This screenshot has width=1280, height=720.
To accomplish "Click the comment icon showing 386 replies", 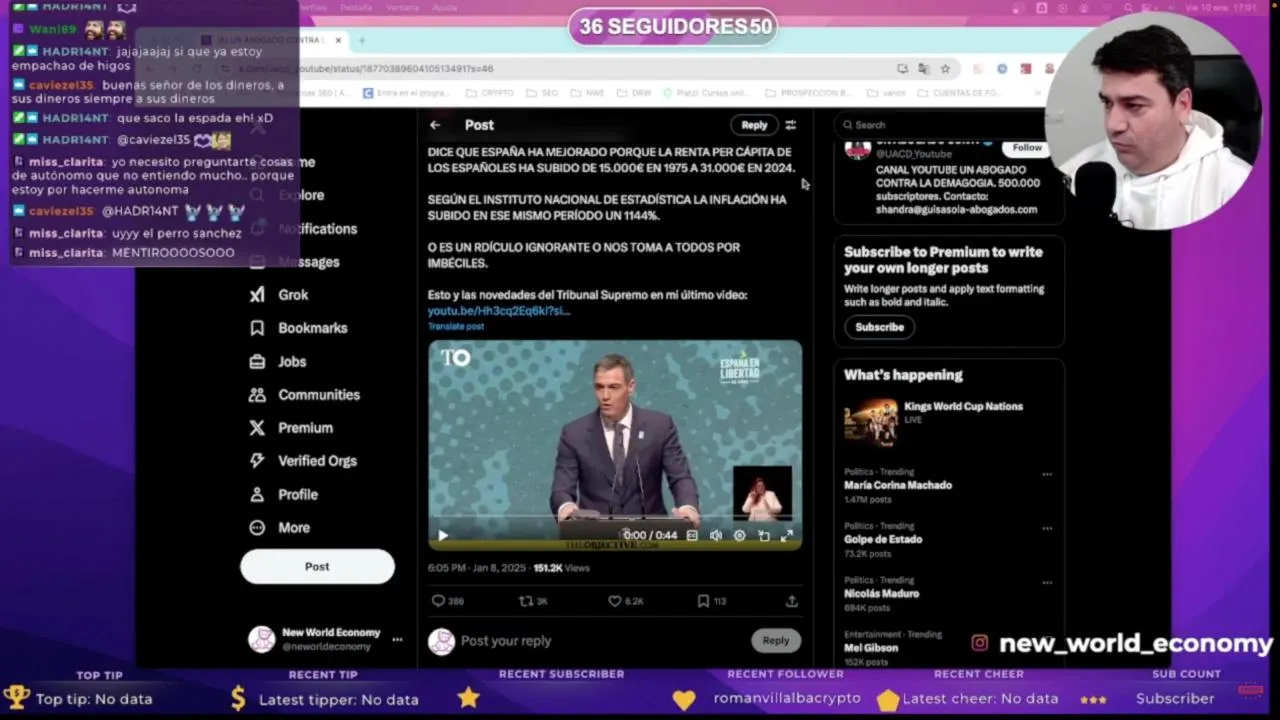I will (438, 601).
